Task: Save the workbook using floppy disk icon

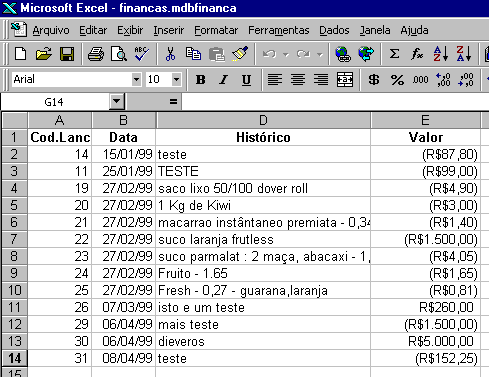Action: 67,54
